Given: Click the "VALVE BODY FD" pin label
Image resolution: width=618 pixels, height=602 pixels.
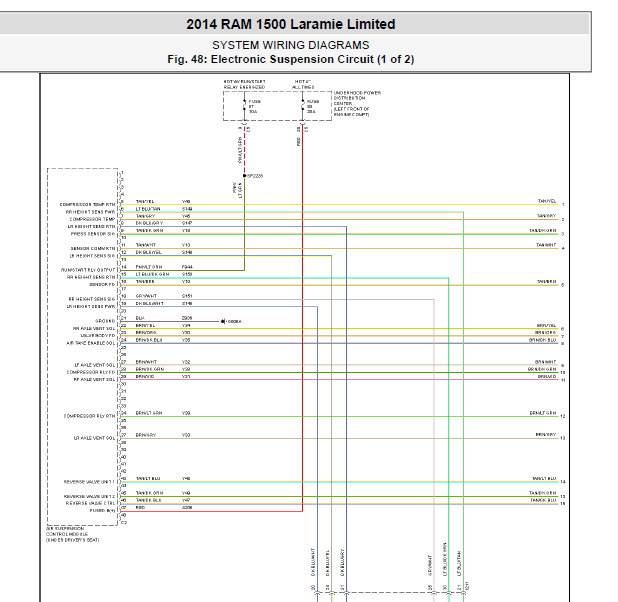Looking at the screenshot, I should (x=98, y=336).
